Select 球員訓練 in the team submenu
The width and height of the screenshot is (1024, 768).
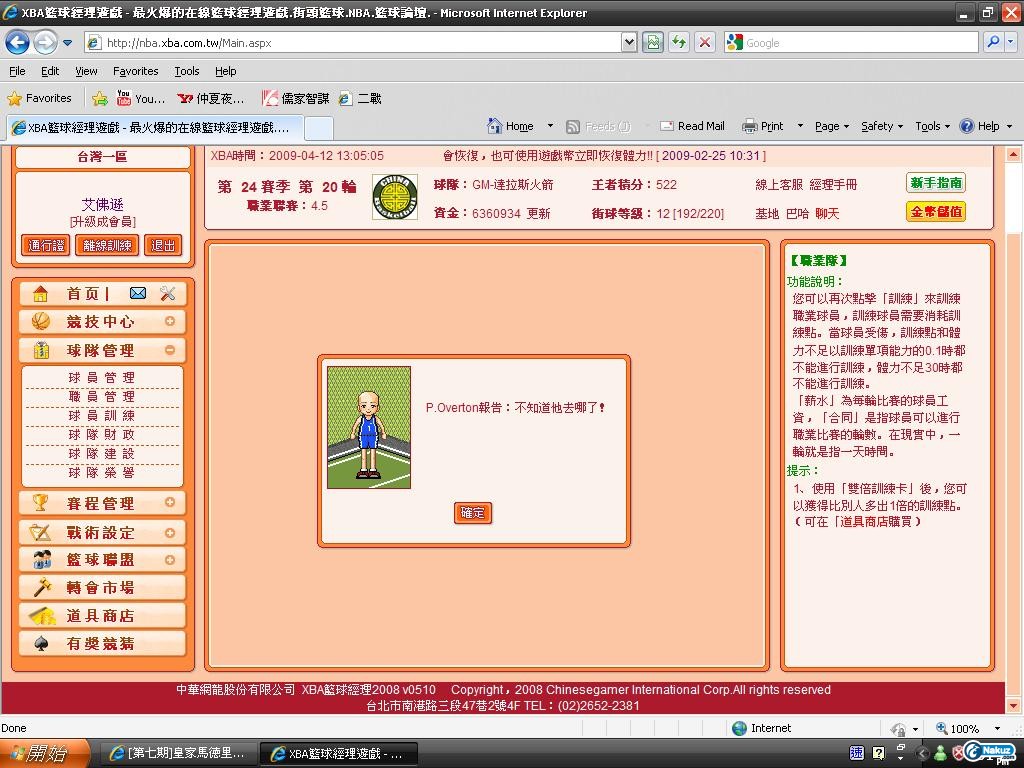coord(101,415)
